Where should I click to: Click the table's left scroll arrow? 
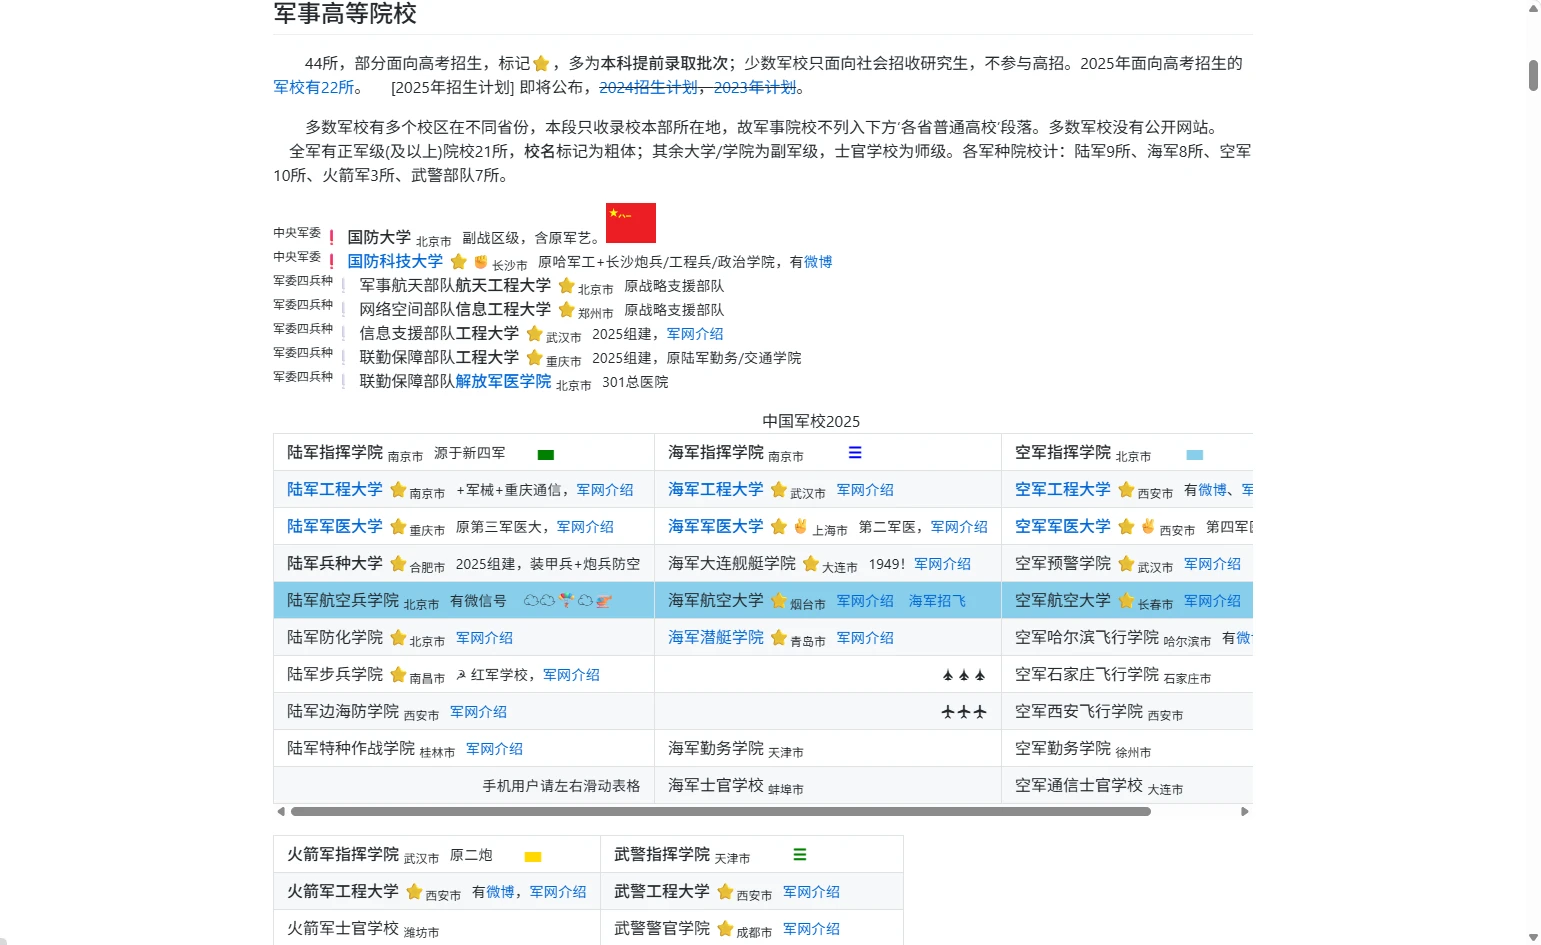coord(281,812)
